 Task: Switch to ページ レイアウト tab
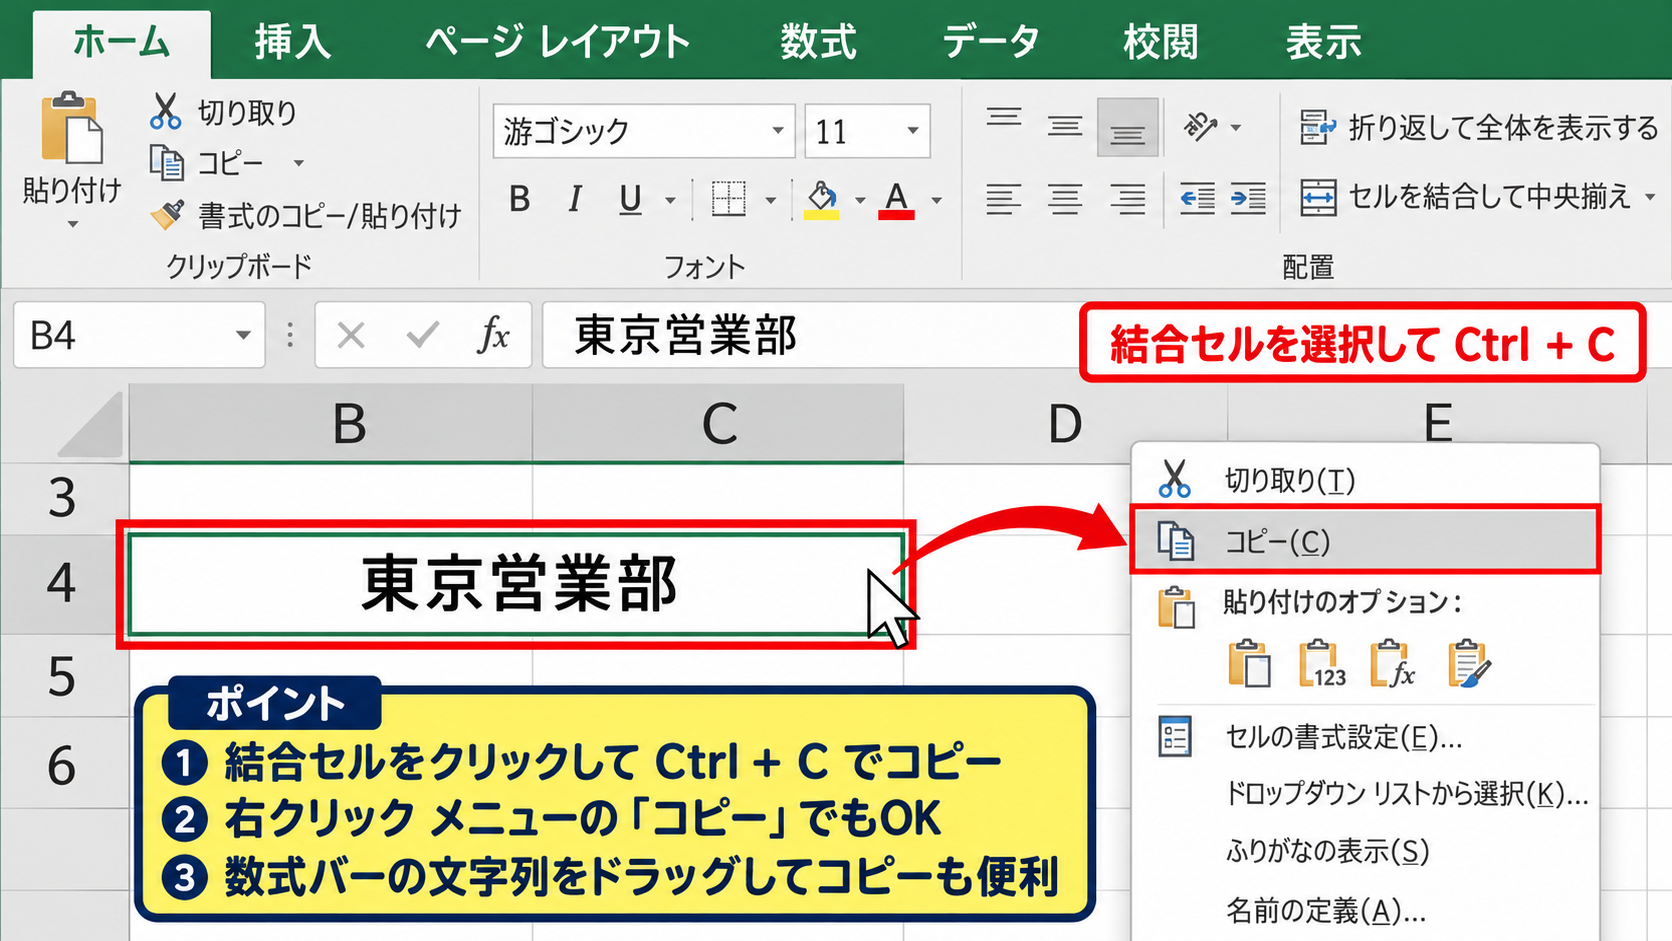pyautogui.click(x=557, y=42)
